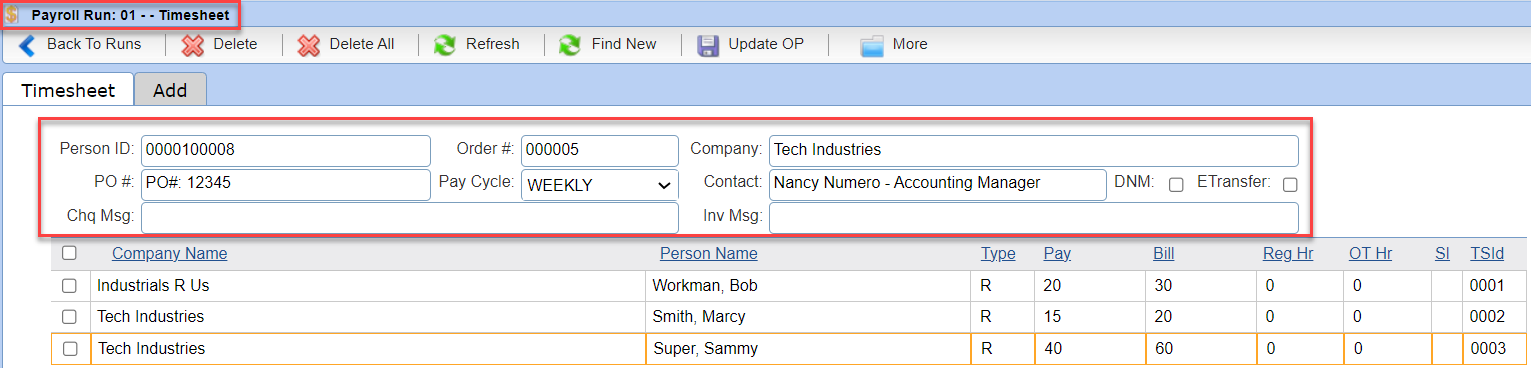Toggle the DNM checkbox
1531x368 pixels.
(1176, 184)
